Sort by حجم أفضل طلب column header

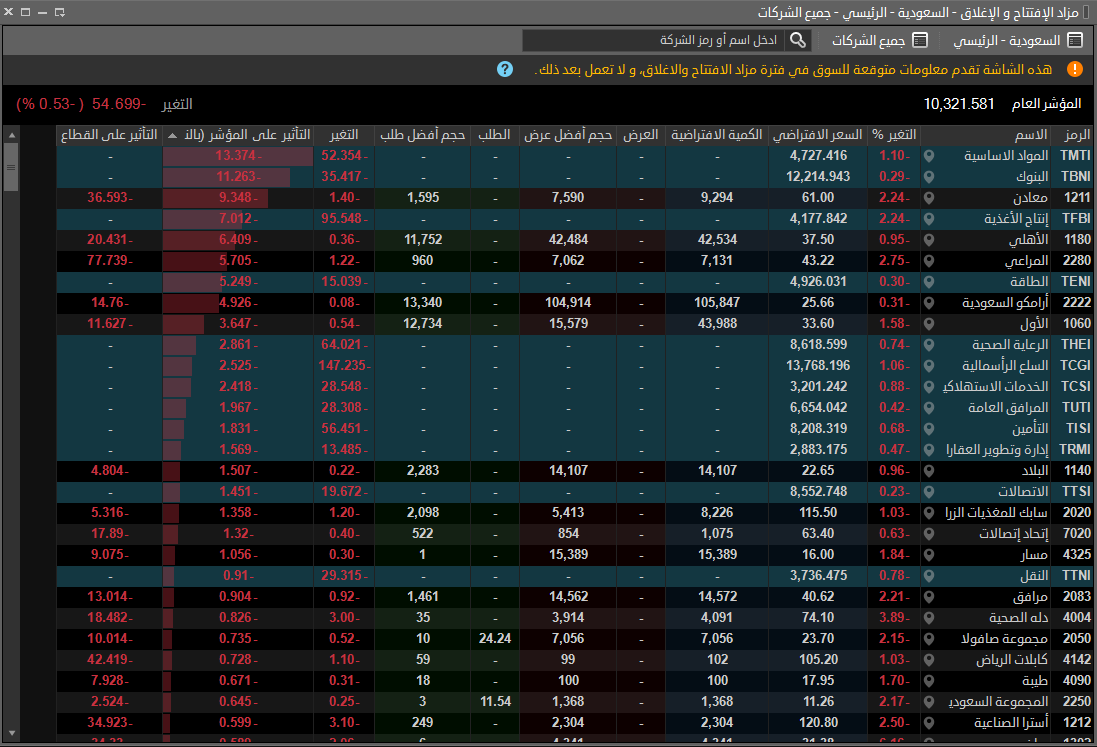[423, 135]
